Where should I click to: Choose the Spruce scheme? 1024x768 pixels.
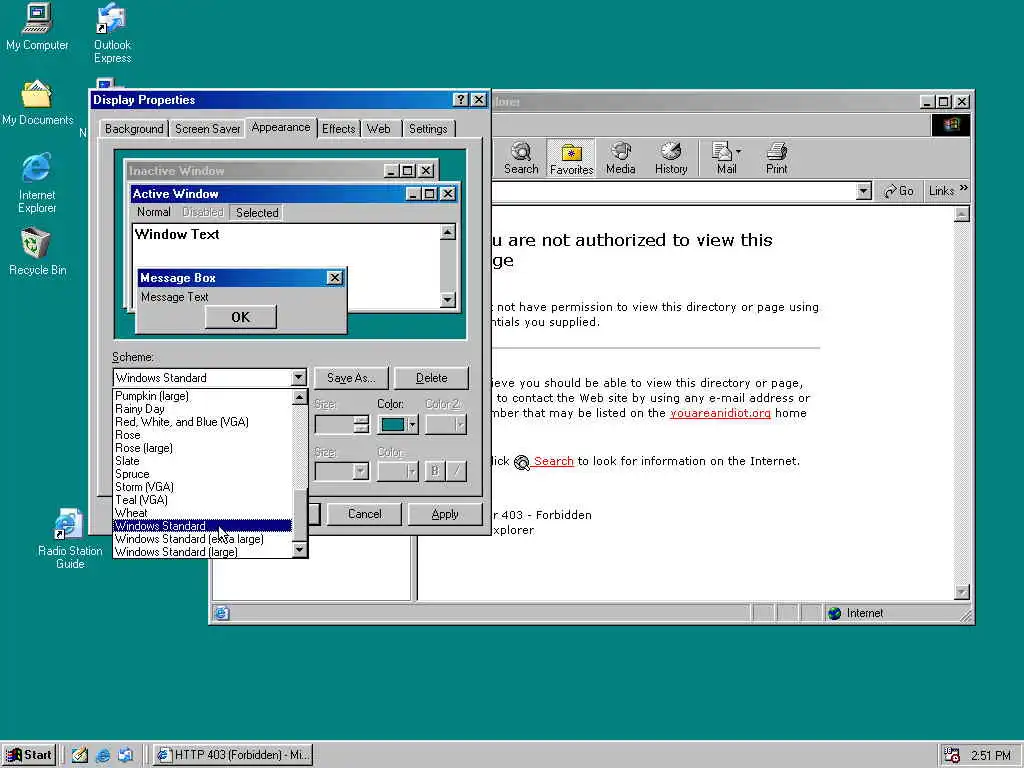[x=202, y=474]
